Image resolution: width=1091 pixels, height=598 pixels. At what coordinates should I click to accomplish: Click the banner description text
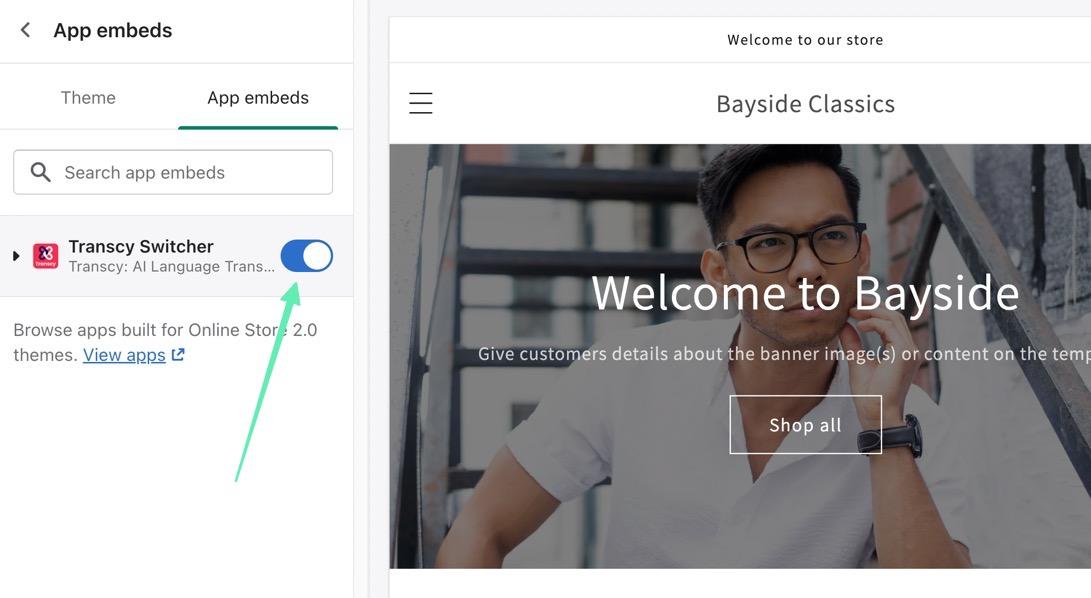tap(784, 354)
